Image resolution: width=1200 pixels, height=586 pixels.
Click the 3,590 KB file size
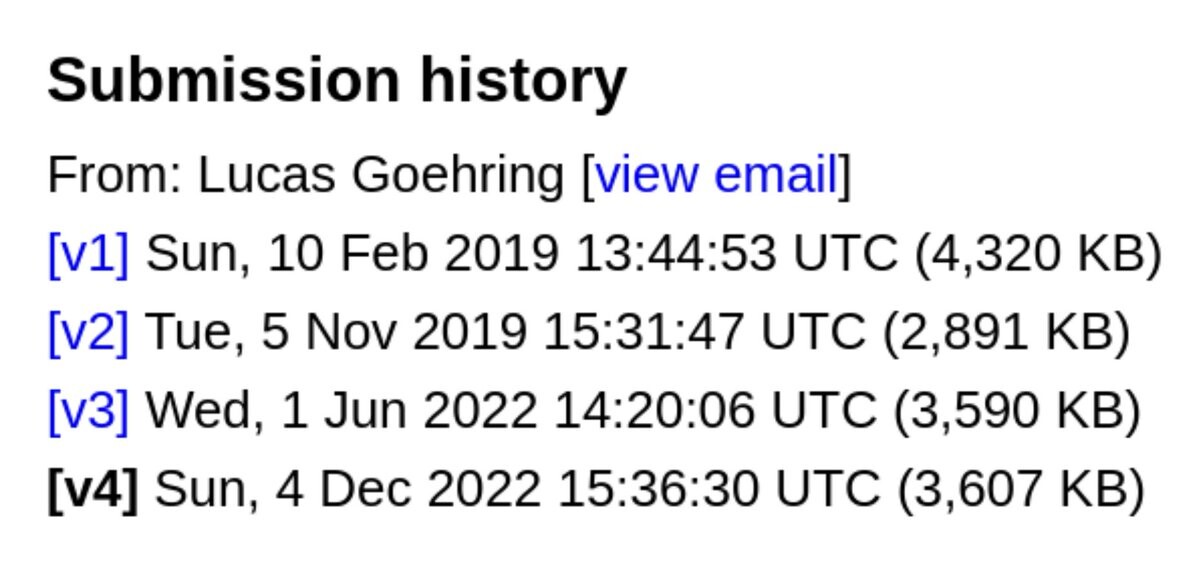[1017, 411]
